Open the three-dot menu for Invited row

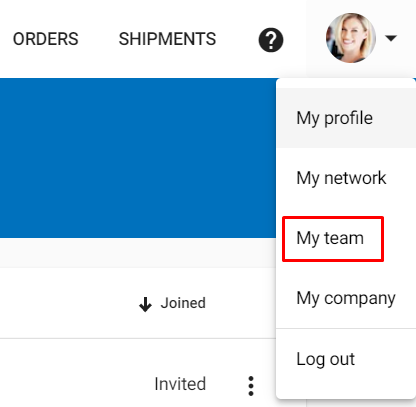pyautogui.click(x=251, y=386)
